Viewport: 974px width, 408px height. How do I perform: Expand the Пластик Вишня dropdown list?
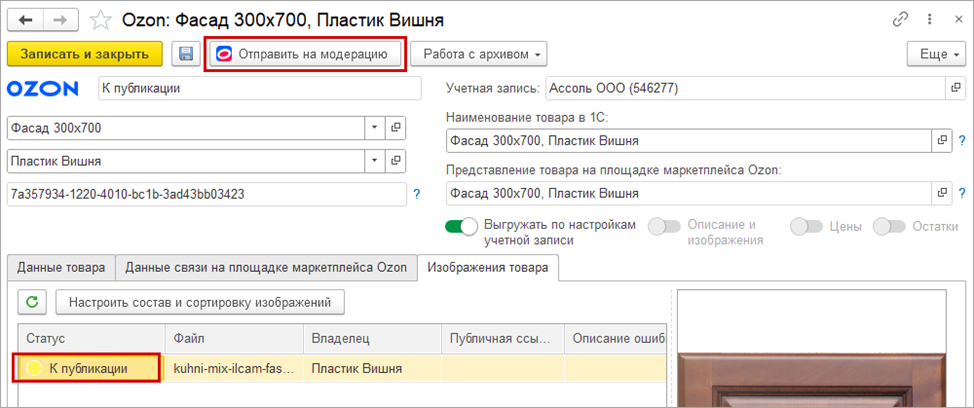pos(374,160)
